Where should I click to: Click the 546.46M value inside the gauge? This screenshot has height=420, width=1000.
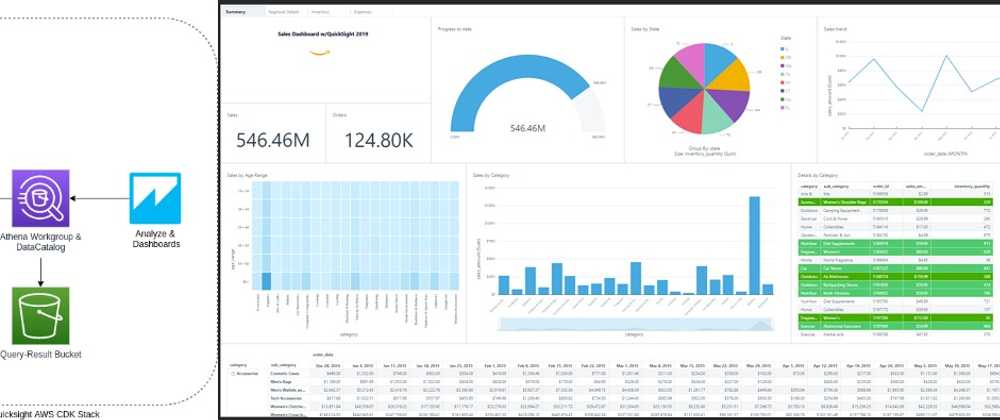527,128
